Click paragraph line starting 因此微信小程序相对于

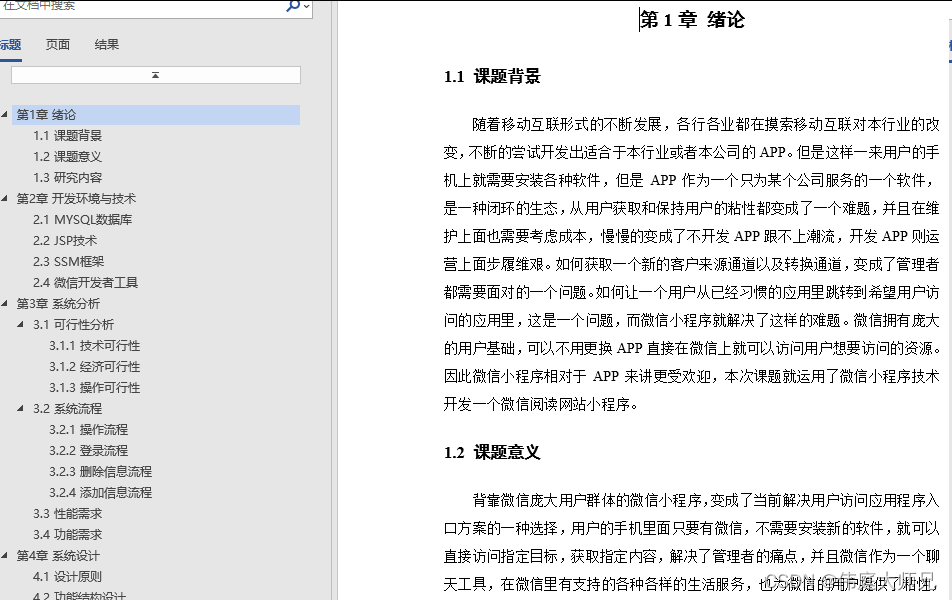(x=692, y=377)
